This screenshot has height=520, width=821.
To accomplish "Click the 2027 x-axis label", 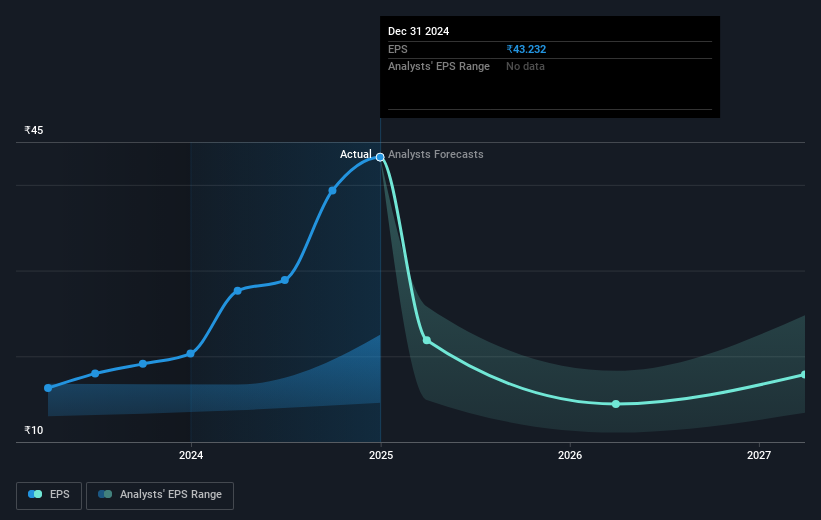I will [759, 455].
